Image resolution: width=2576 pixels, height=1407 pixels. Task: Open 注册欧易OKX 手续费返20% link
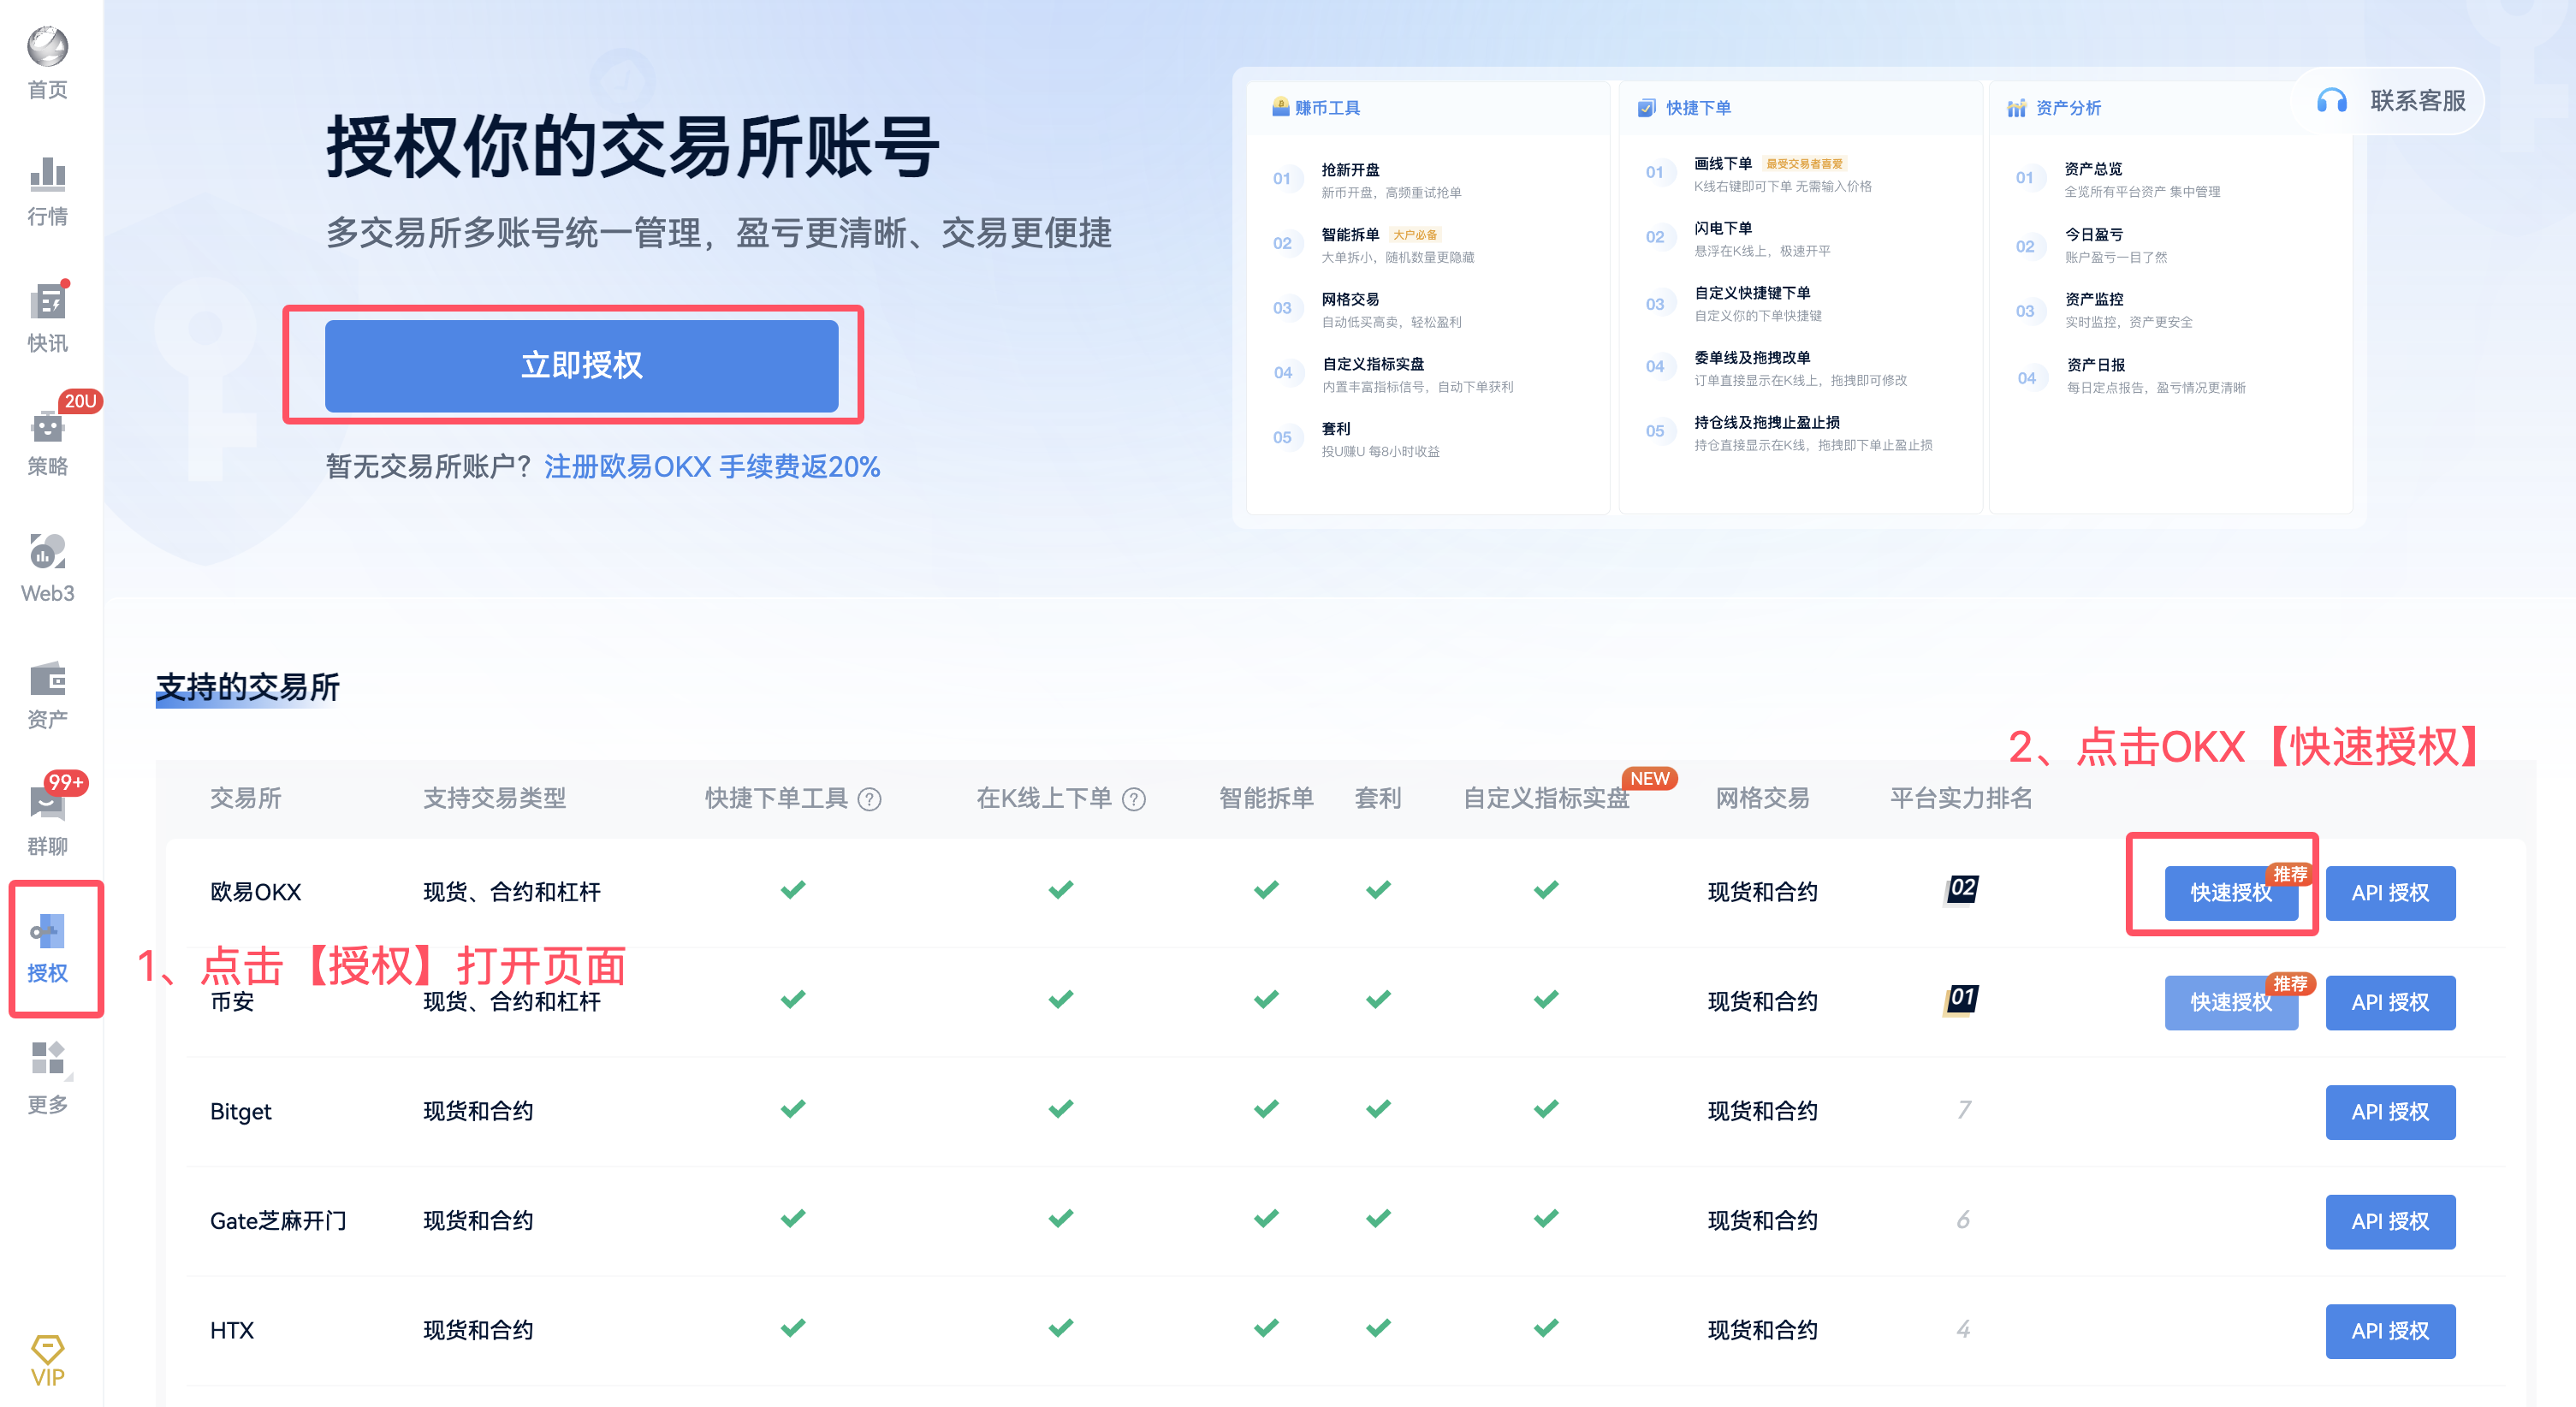pos(712,466)
